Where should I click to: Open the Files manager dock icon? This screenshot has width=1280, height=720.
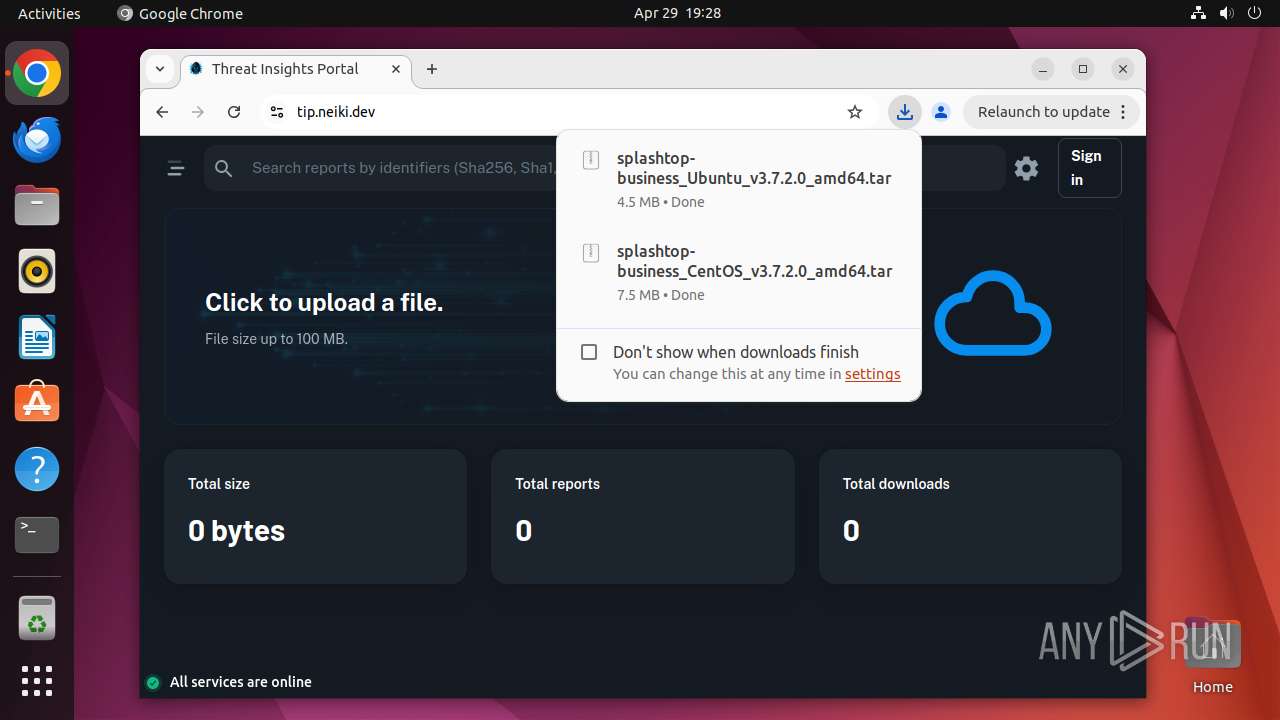[37, 205]
